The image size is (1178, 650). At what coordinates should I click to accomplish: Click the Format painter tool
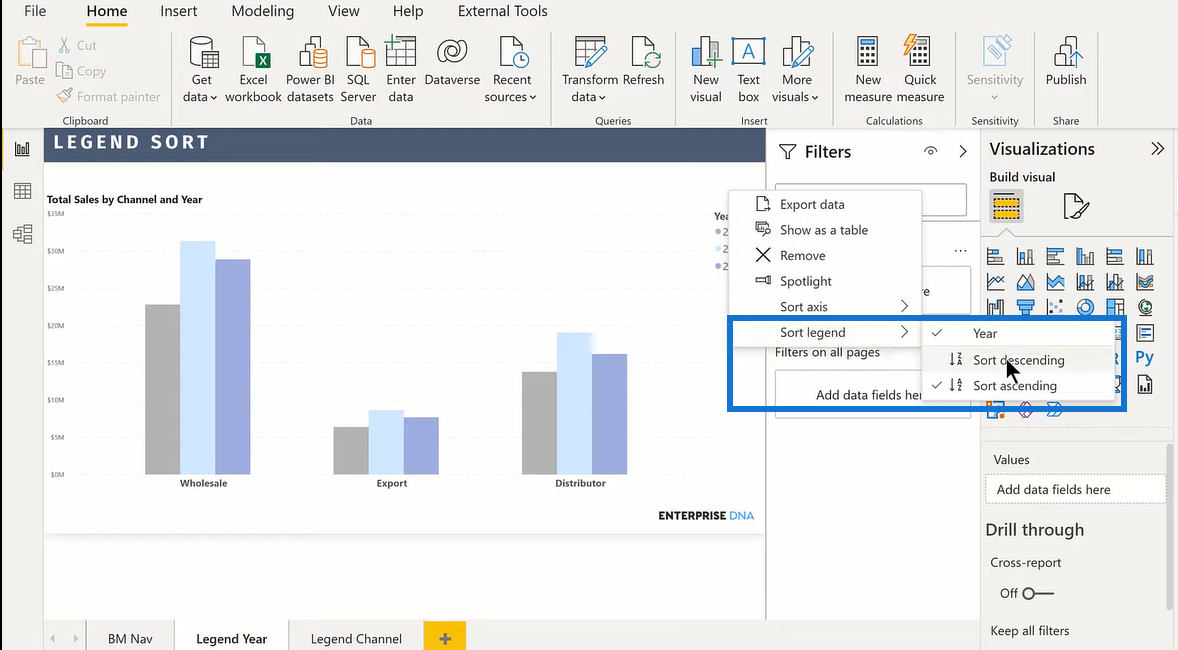tap(107, 96)
